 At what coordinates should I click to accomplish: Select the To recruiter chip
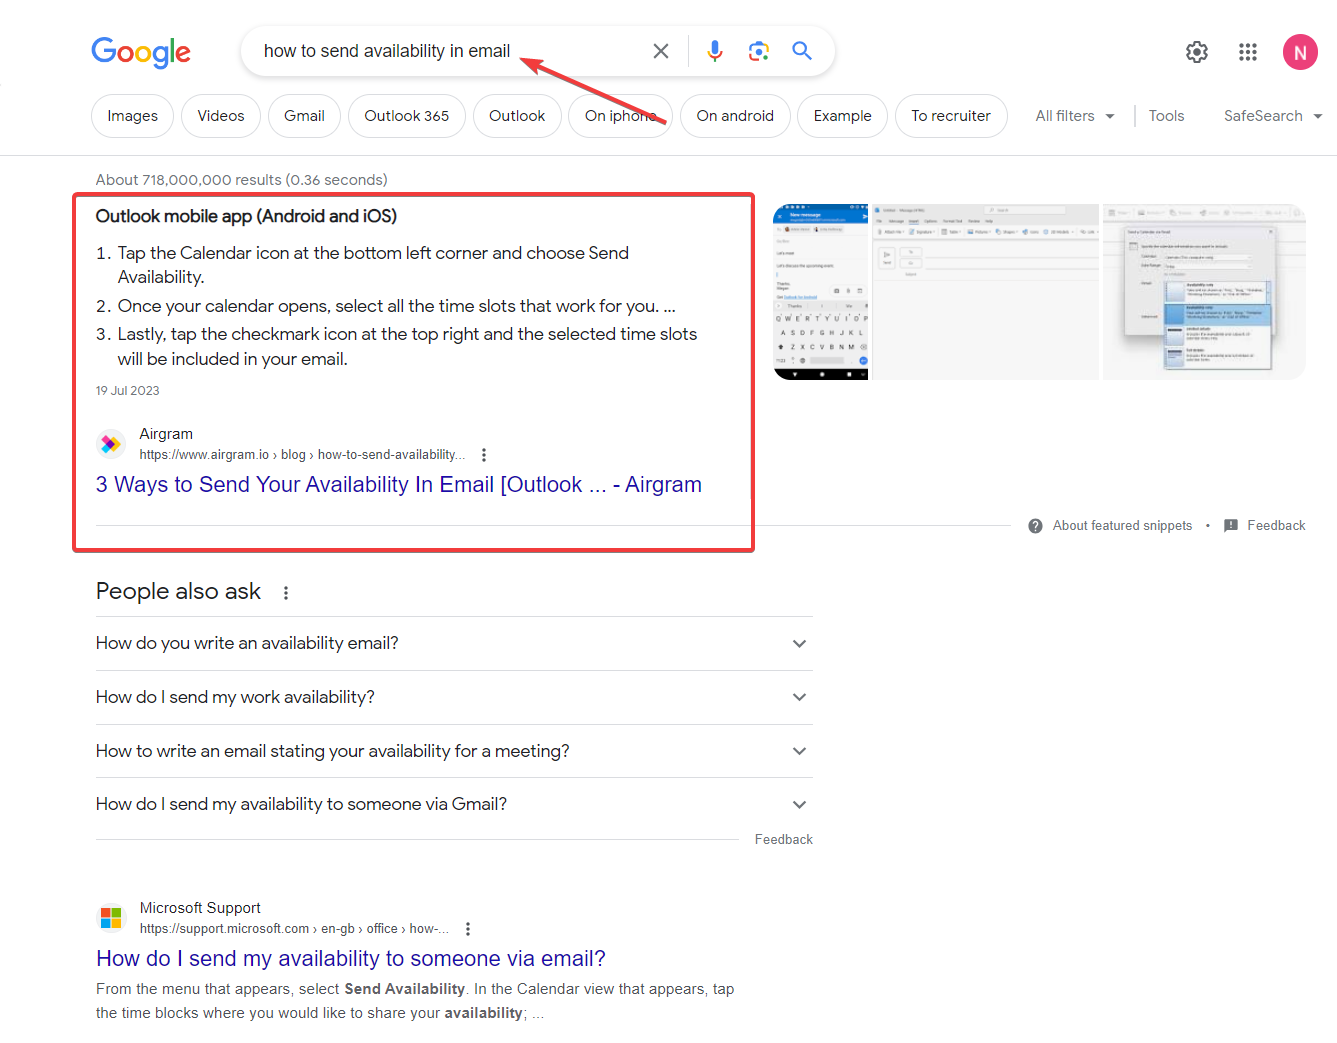point(951,116)
